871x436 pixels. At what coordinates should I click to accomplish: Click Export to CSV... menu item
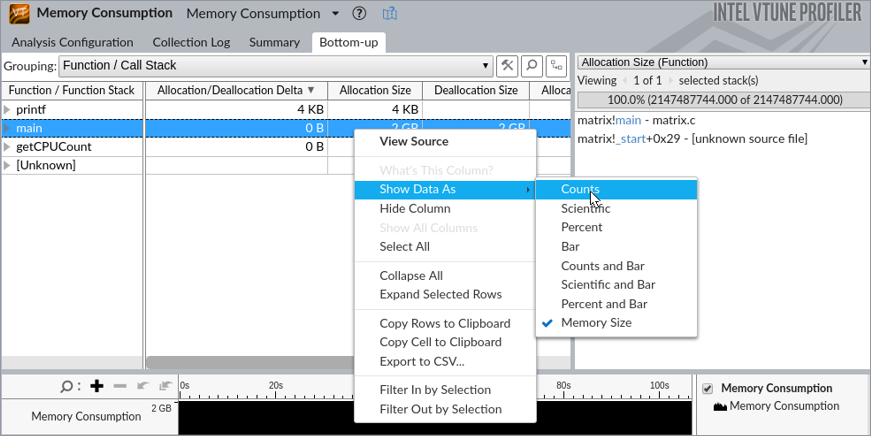[421, 361]
